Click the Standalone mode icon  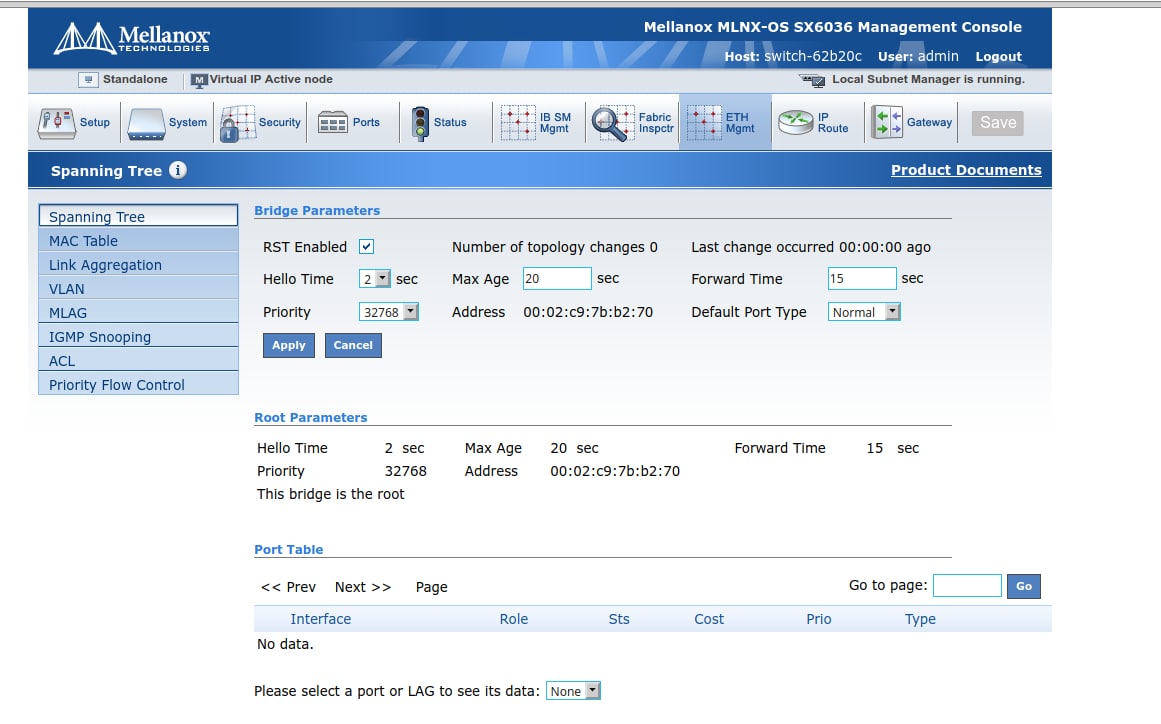(88, 80)
